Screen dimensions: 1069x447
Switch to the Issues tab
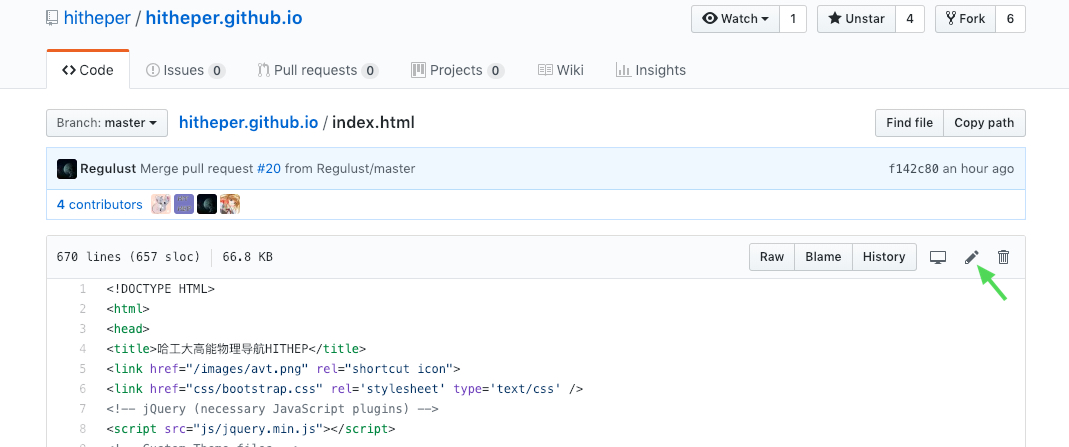(x=185, y=70)
